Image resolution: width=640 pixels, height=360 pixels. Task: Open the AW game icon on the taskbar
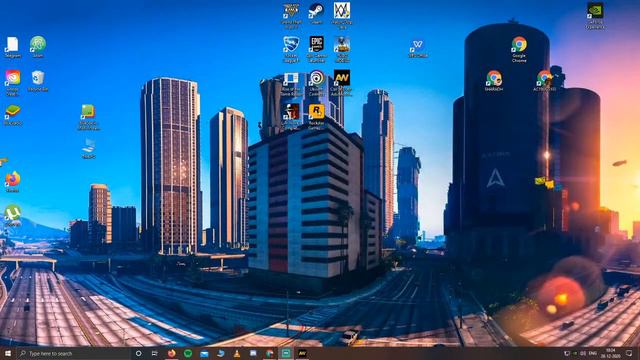302,353
